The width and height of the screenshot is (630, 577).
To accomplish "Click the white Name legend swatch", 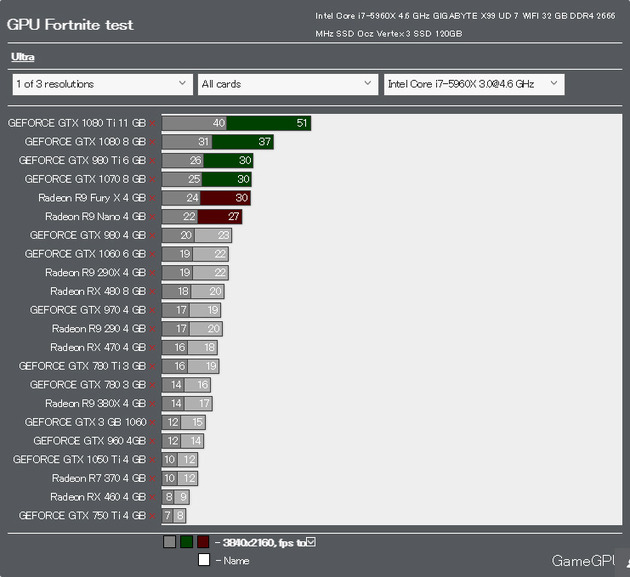I will [x=203, y=560].
